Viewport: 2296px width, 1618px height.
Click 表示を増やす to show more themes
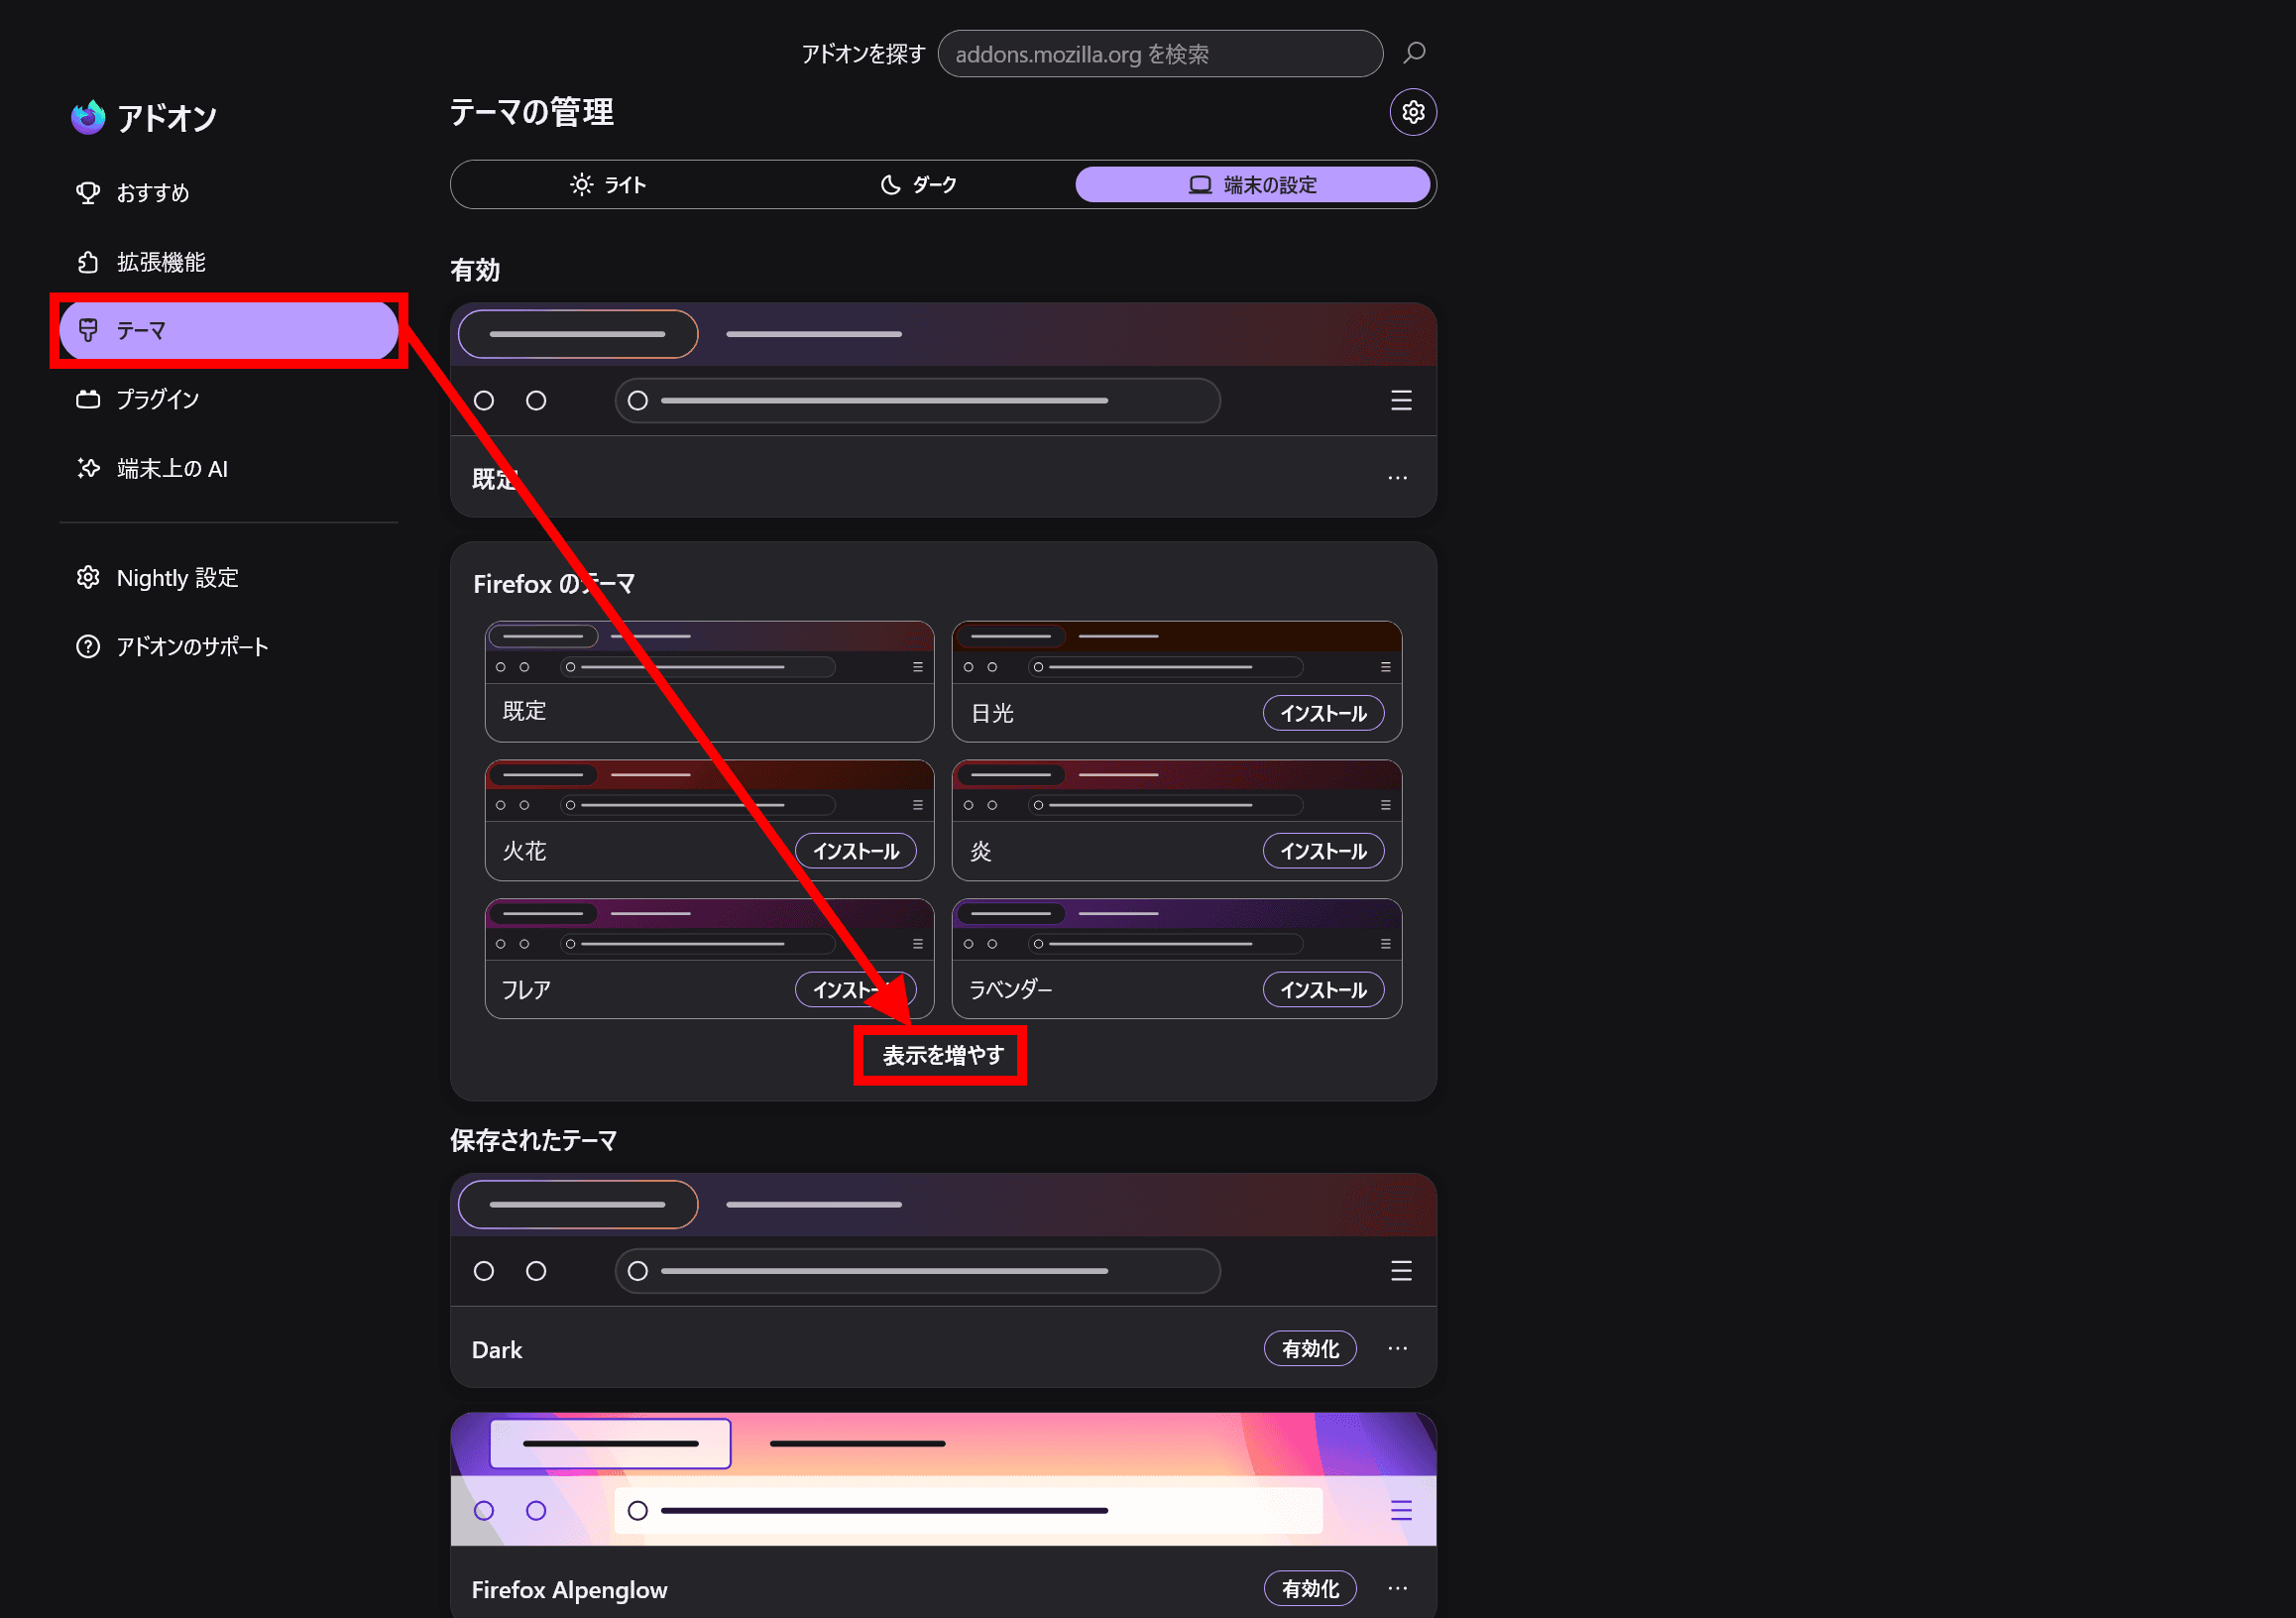click(x=942, y=1055)
